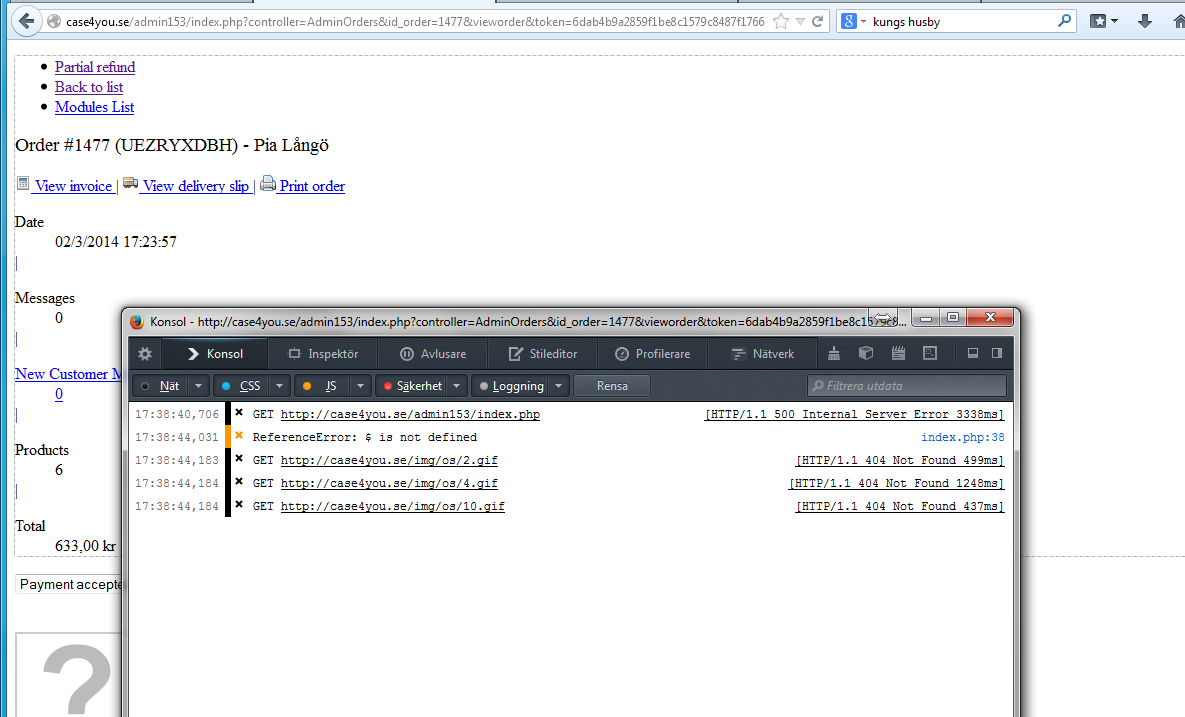Toggle the Säkerhet log filter
Screen dimensions: 1185x717
[x=411, y=386]
